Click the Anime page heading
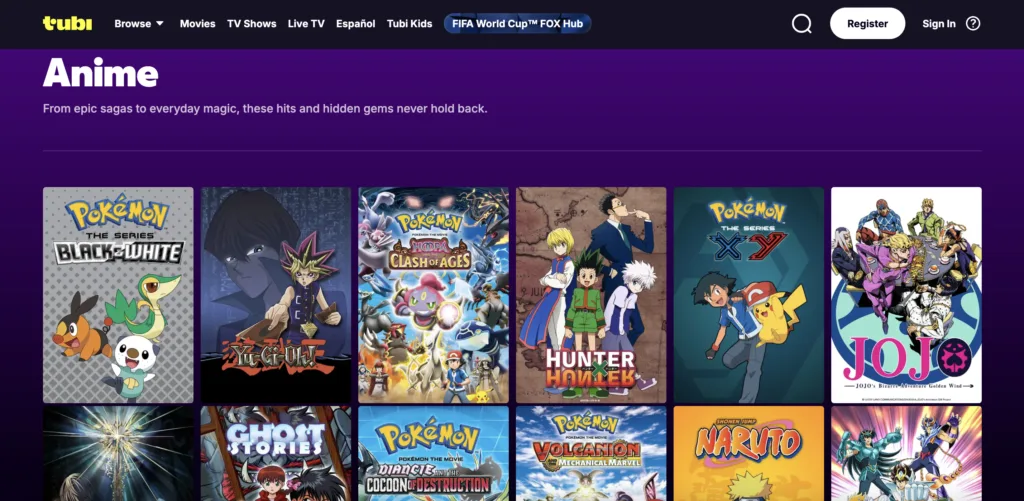Image resolution: width=1024 pixels, height=501 pixels. pos(101,73)
